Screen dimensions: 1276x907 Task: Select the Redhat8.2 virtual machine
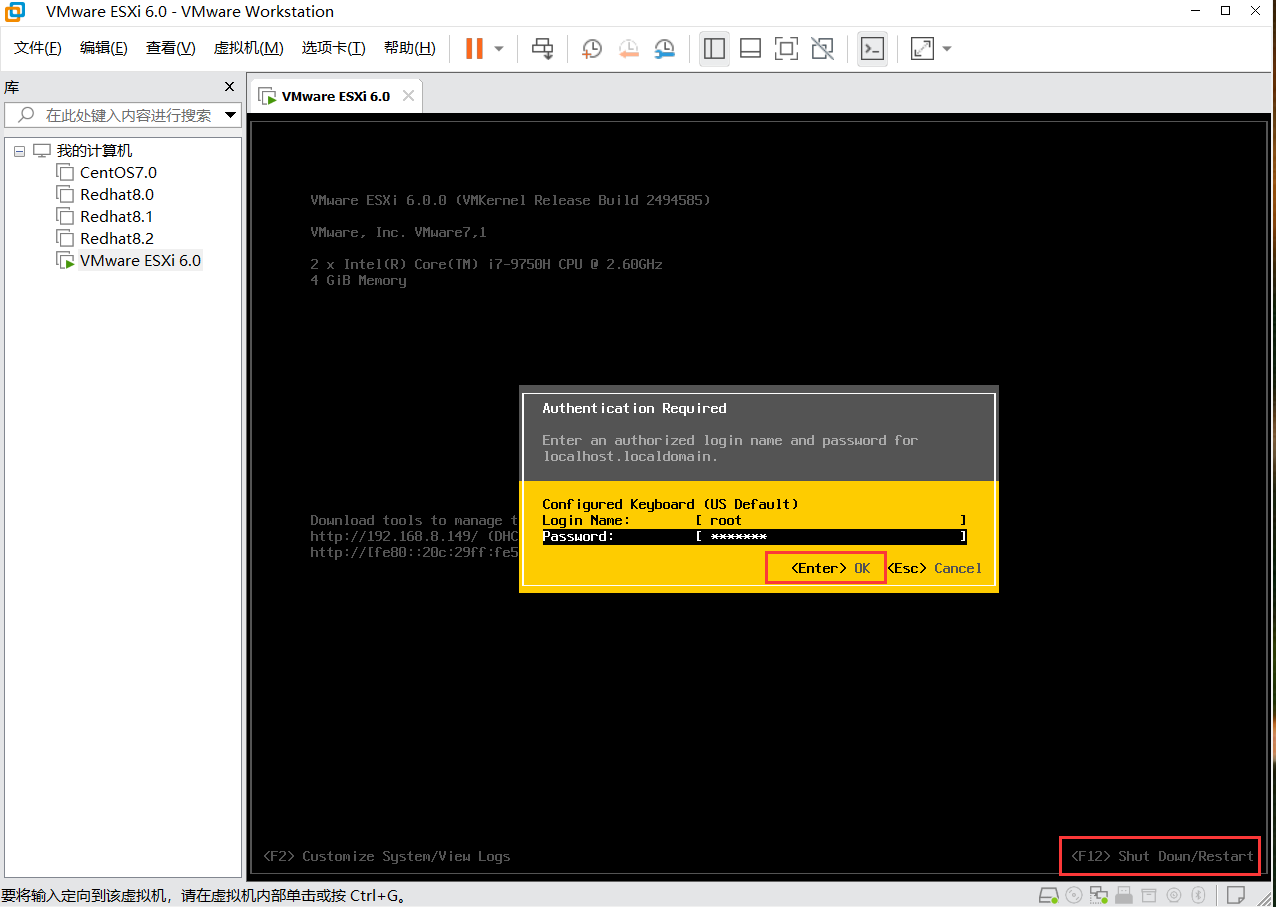coord(117,239)
